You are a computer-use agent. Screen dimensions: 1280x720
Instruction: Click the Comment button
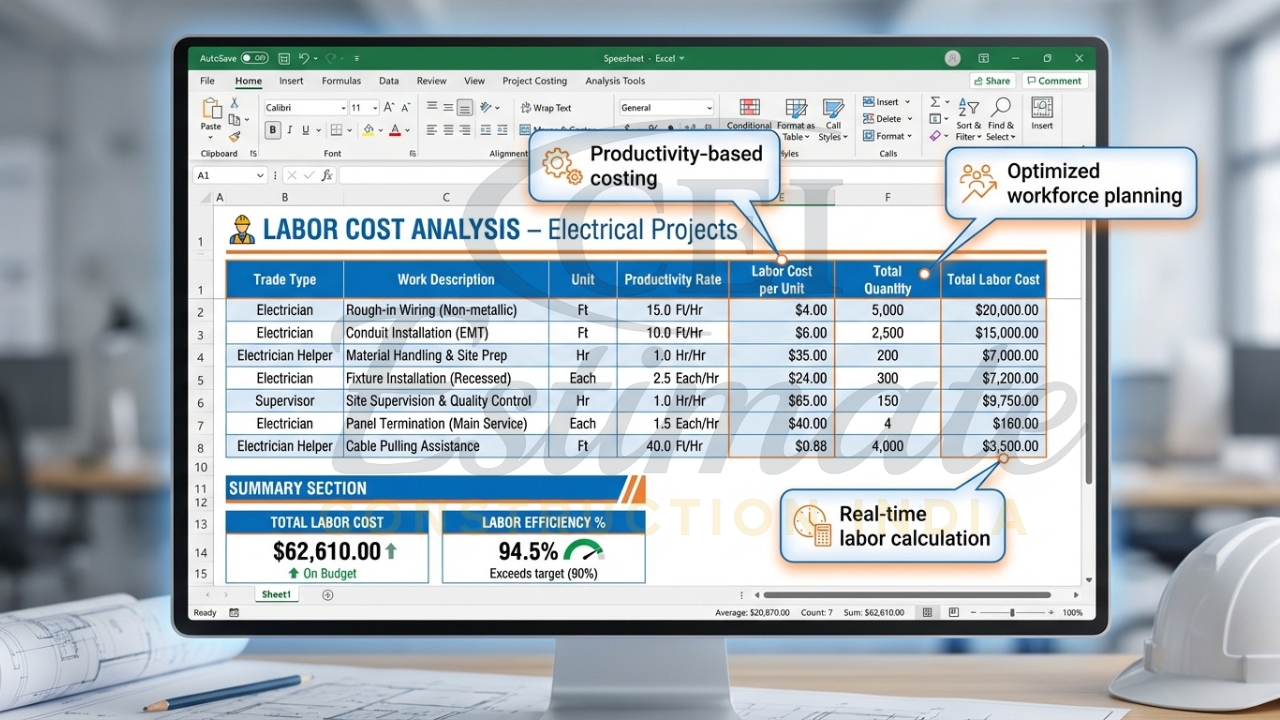point(1055,80)
